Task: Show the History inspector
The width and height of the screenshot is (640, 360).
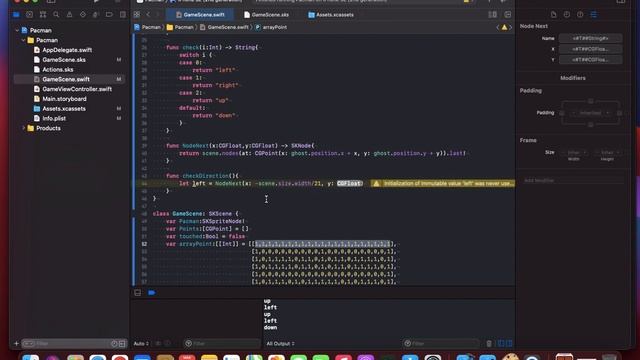Action: [567, 15]
